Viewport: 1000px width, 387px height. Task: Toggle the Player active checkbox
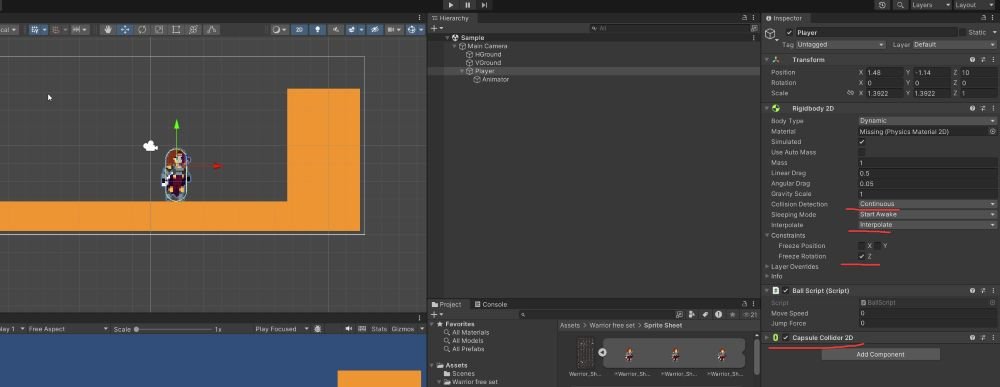[790, 33]
